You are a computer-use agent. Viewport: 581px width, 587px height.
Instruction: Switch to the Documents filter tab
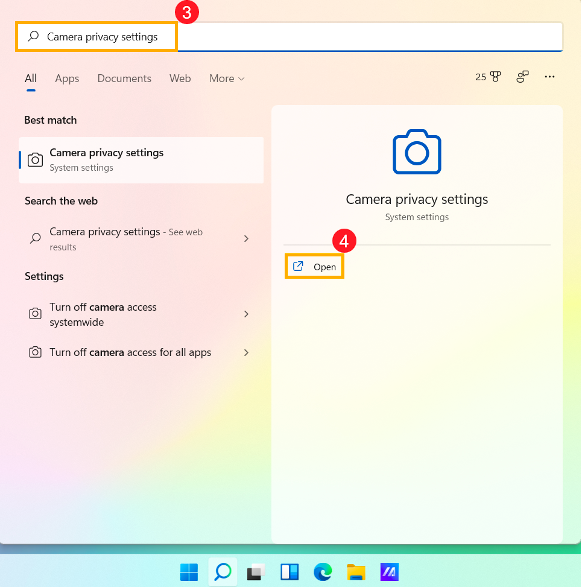point(124,78)
